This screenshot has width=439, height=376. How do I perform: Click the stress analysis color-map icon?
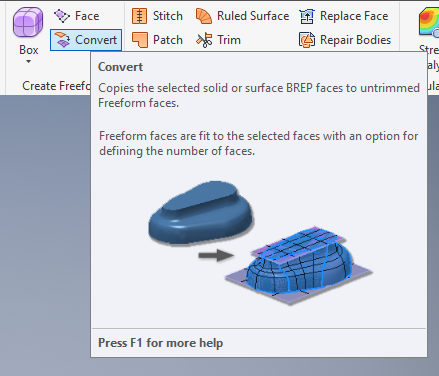(429, 23)
